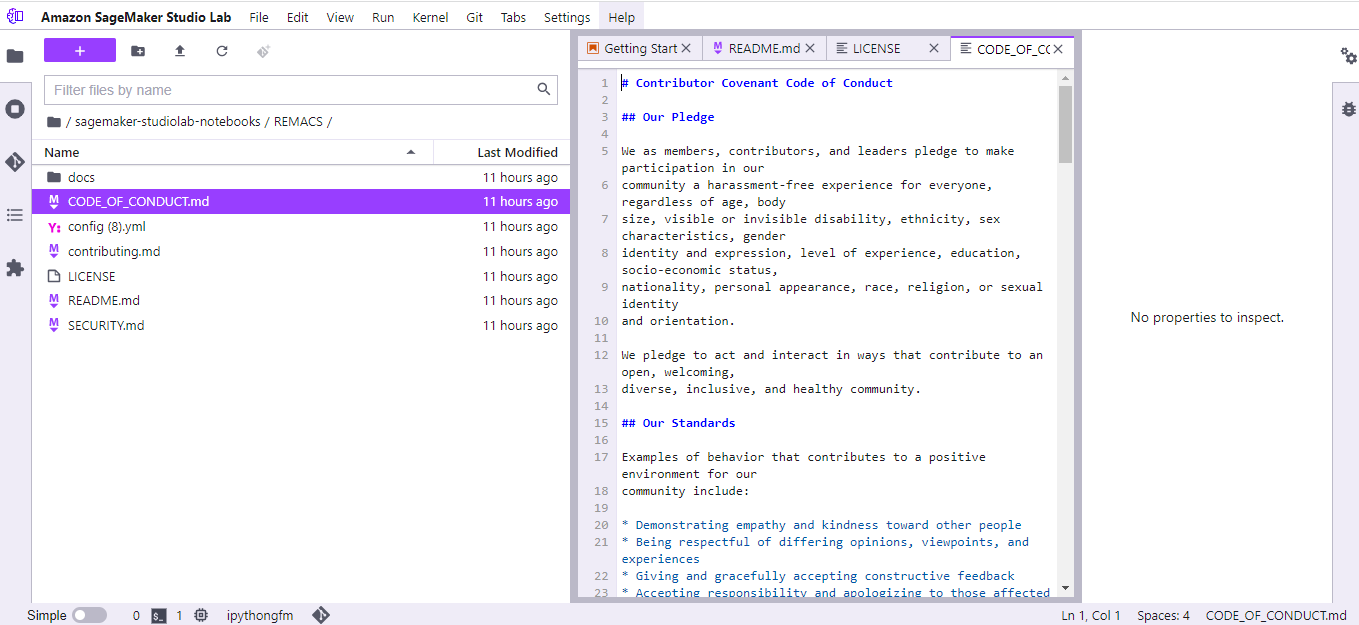Close the Getting Started tab
The width and height of the screenshot is (1359, 625).
click(x=686, y=48)
